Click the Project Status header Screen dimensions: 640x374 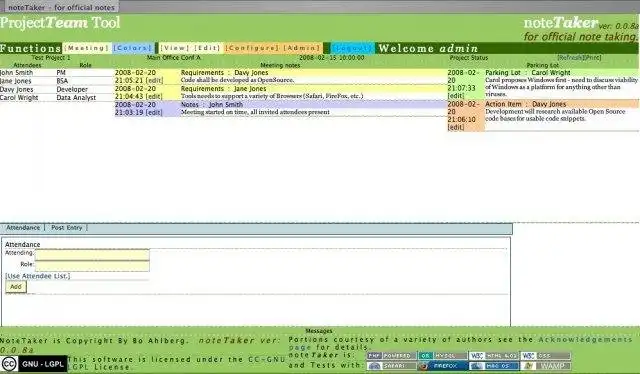(469, 58)
